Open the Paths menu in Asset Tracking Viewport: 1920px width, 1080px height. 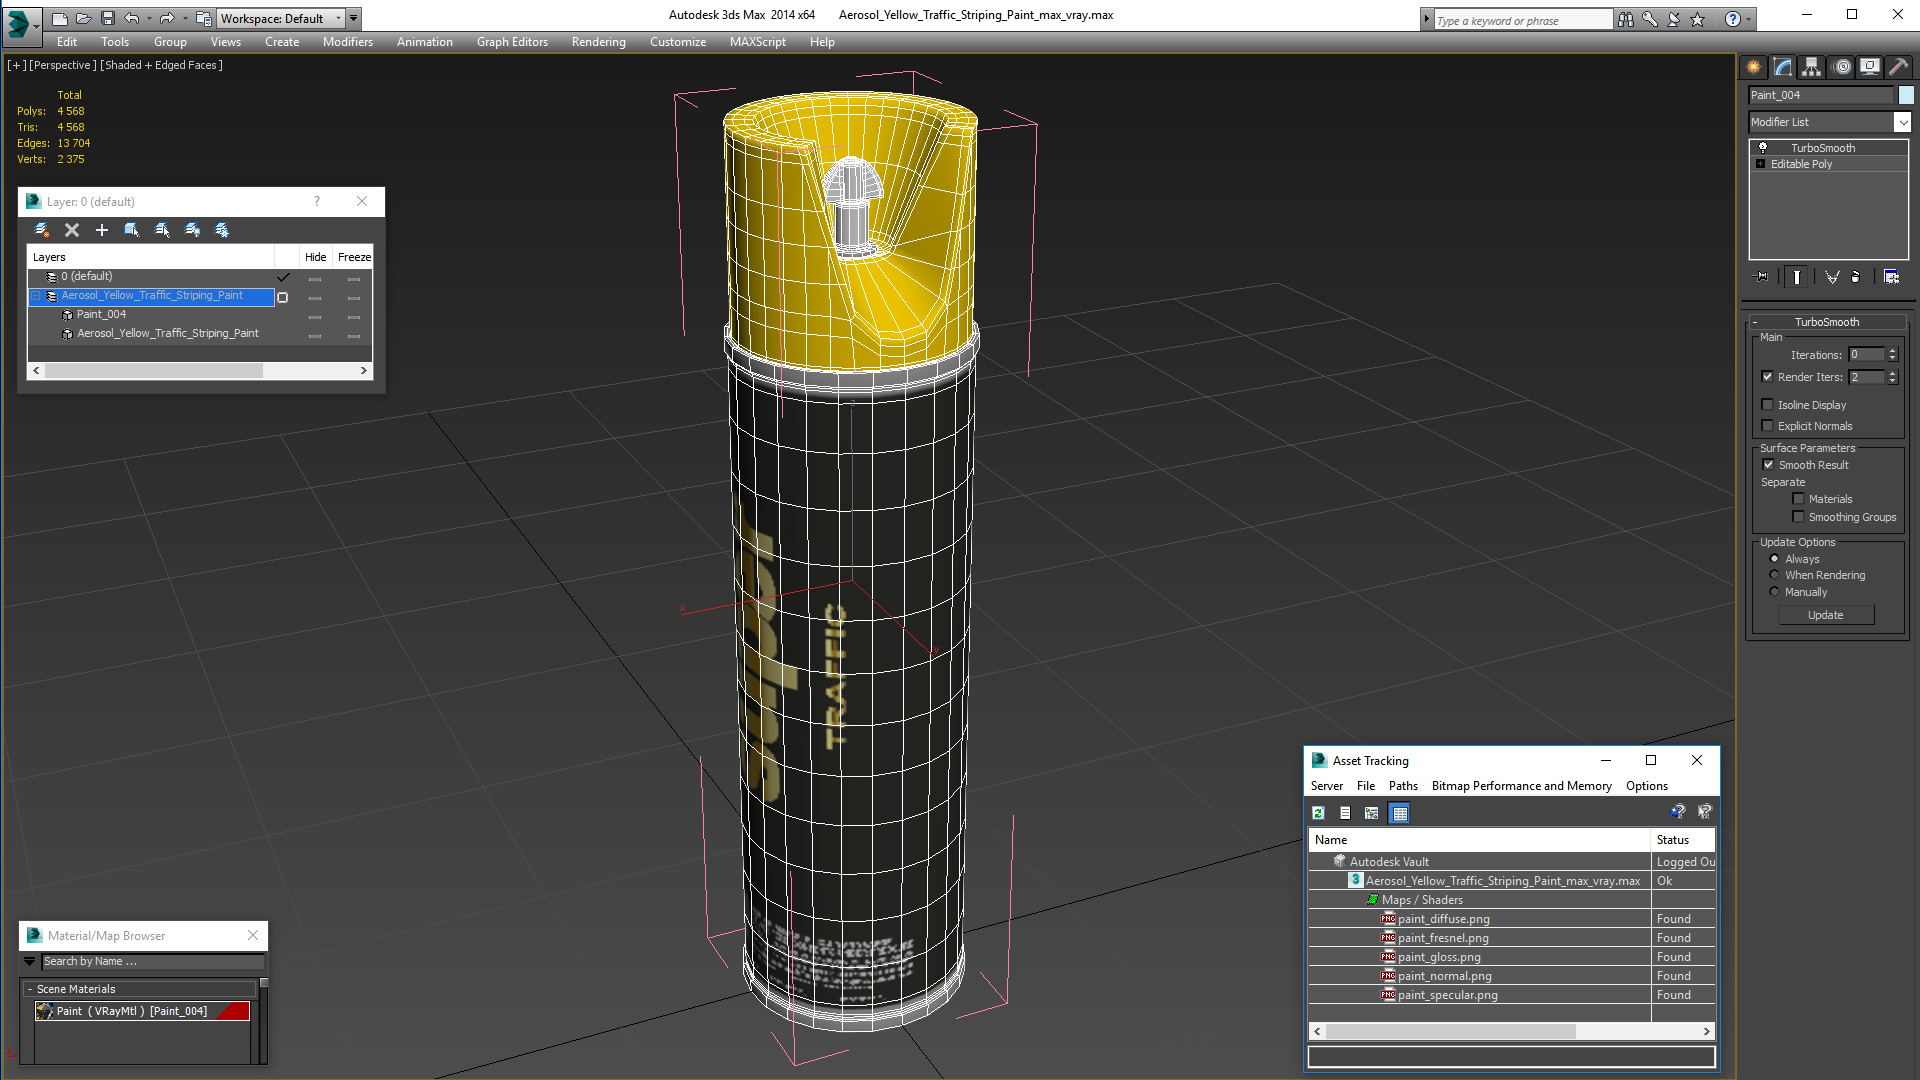pyautogui.click(x=1403, y=786)
